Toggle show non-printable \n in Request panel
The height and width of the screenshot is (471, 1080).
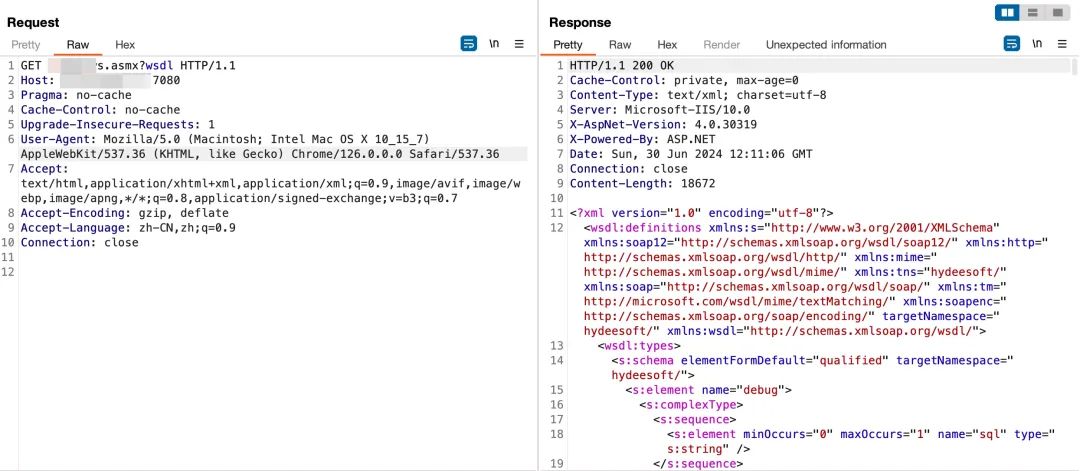click(x=494, y=44)
